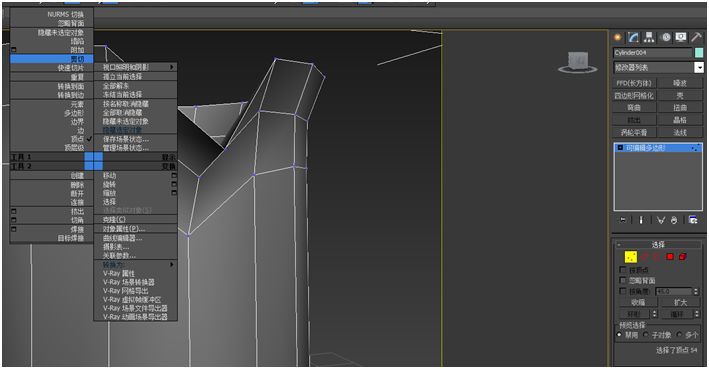This screenshot has width=709, height=369.
Task: Expand the 转换为 submenu arrow
Action: [x=172, y=265]
